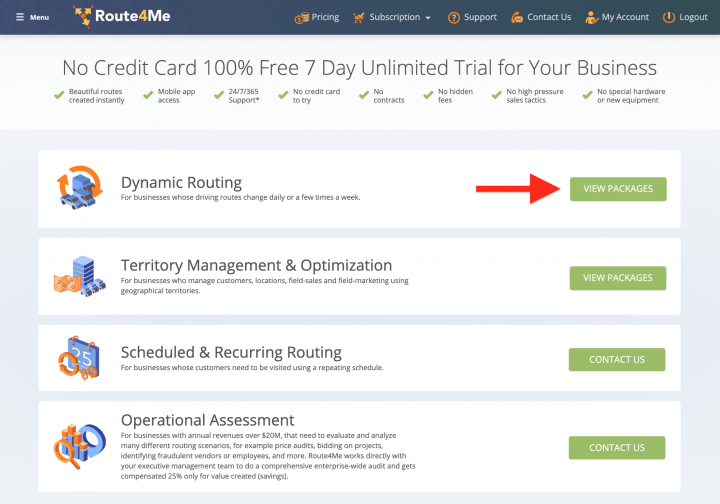The height and width of the screenshot is (504, 720).
Task: Click the Pricing coins icon
Action: (x=302, y=18)
